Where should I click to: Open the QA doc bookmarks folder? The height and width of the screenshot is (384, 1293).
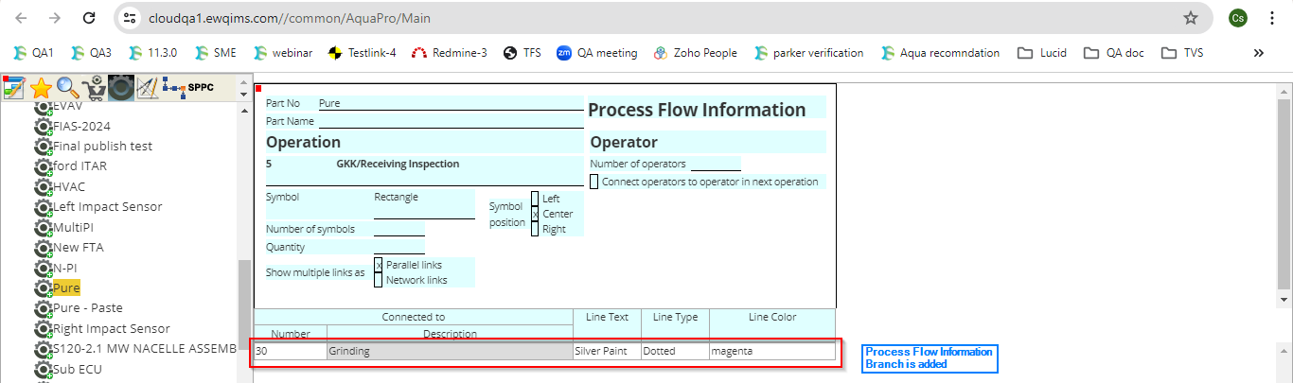coord(1114,53)
